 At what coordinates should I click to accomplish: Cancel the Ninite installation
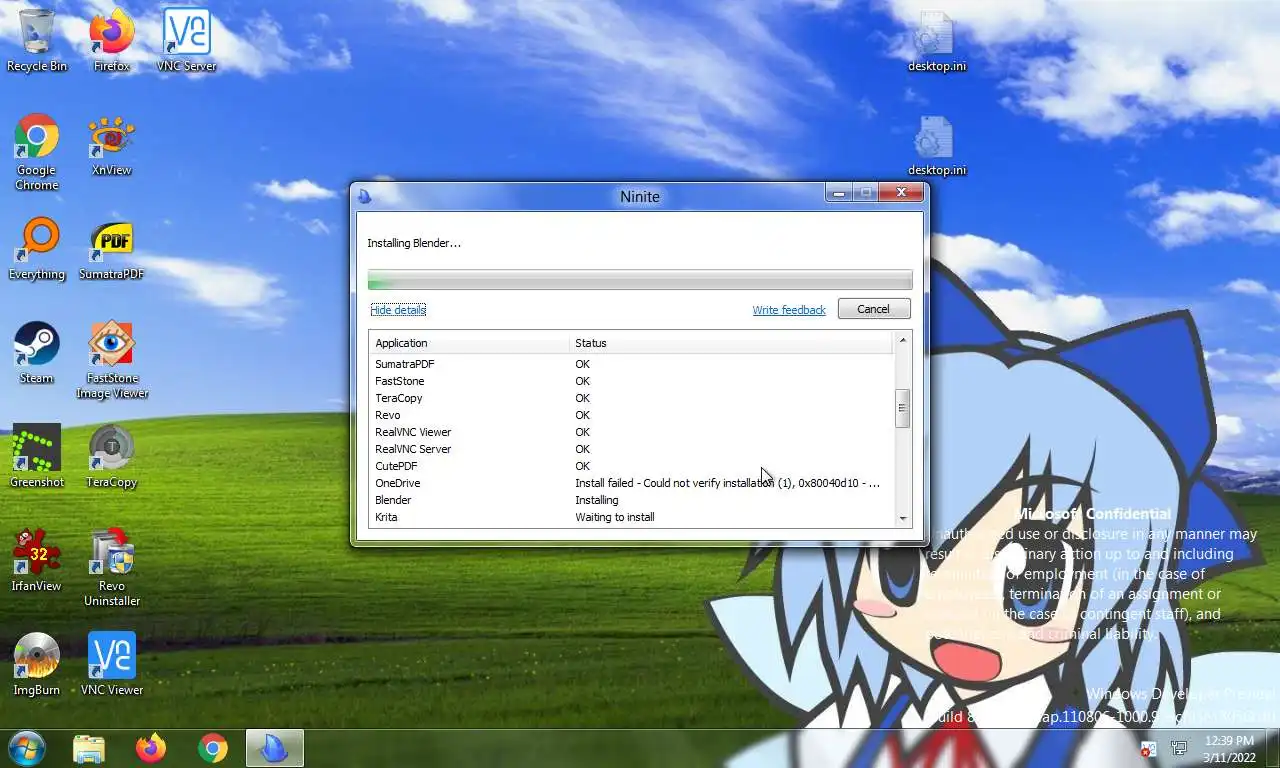coord(874,309)
